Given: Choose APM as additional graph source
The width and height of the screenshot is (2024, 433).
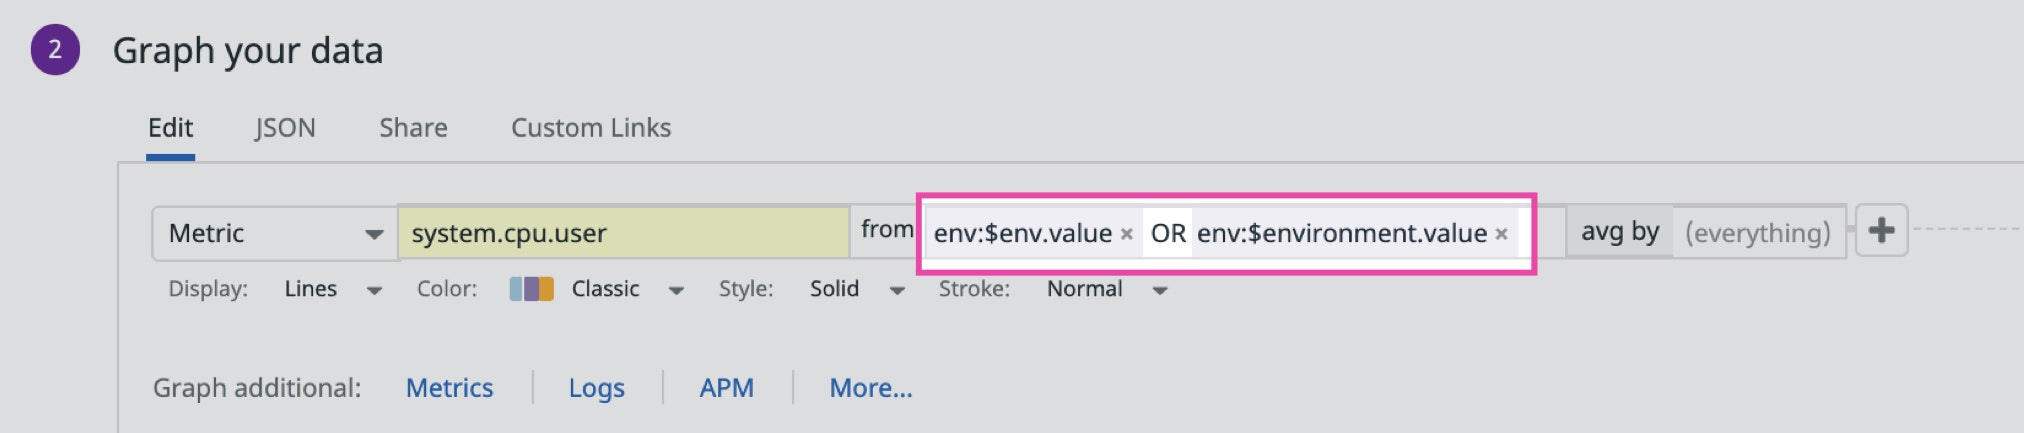Looking at the screenshot, I should tap(726, 388).
